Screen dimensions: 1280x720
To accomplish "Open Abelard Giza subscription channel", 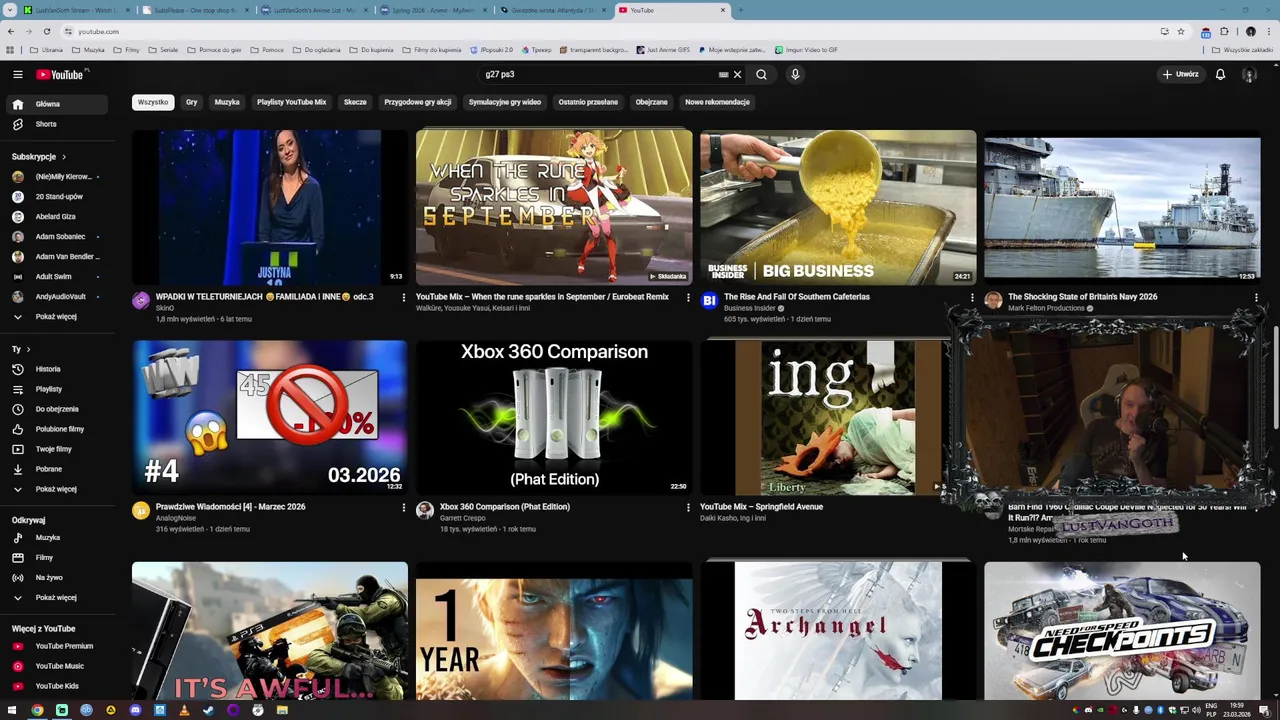I will click(56, 216).
